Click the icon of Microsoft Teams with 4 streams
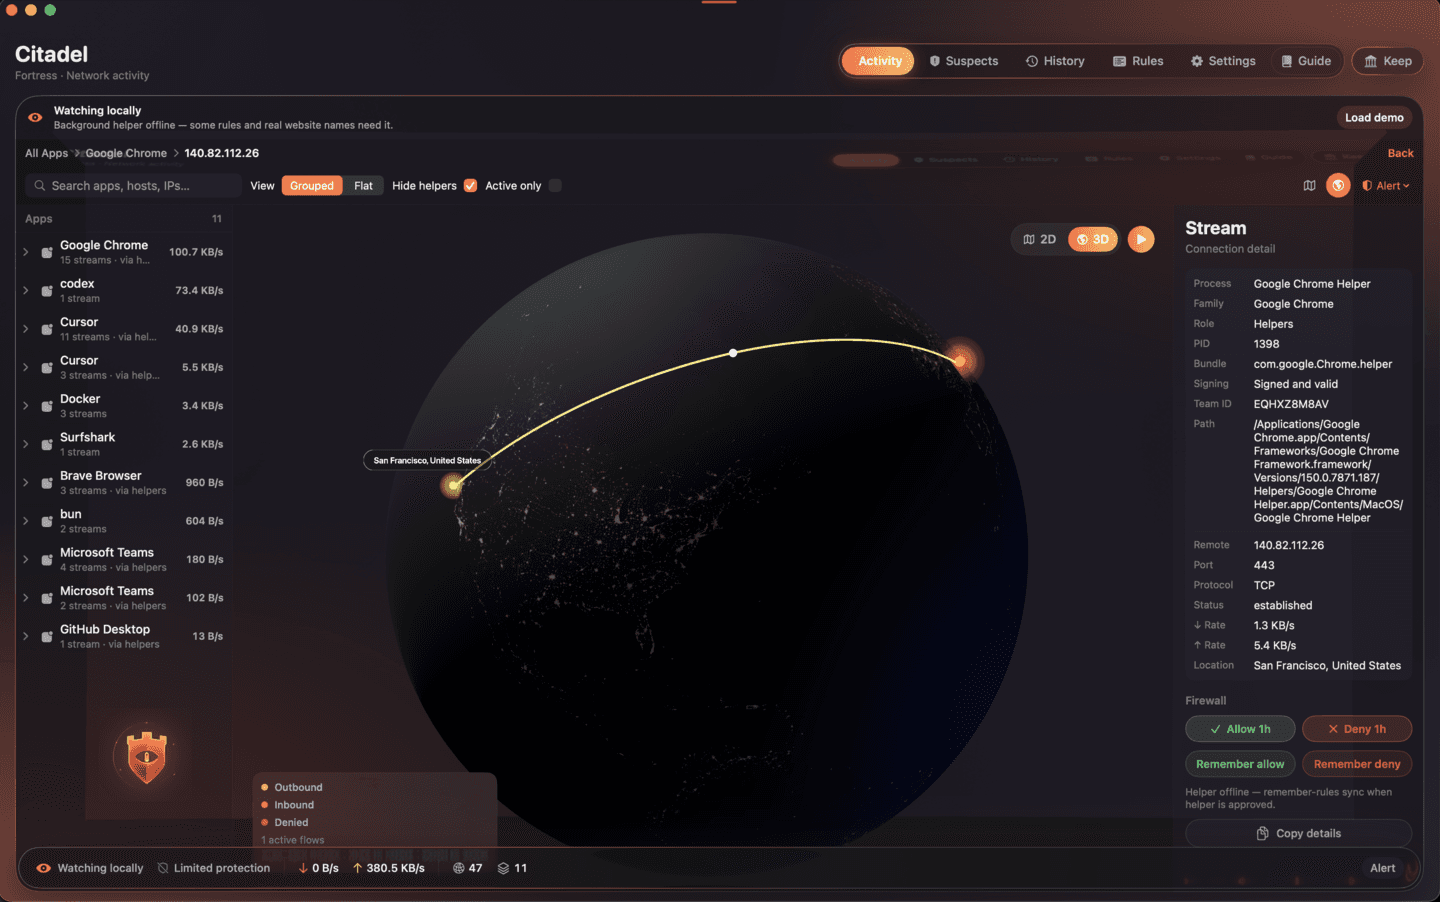This screenshot has width=1440, height=902. tap(47, 560)
